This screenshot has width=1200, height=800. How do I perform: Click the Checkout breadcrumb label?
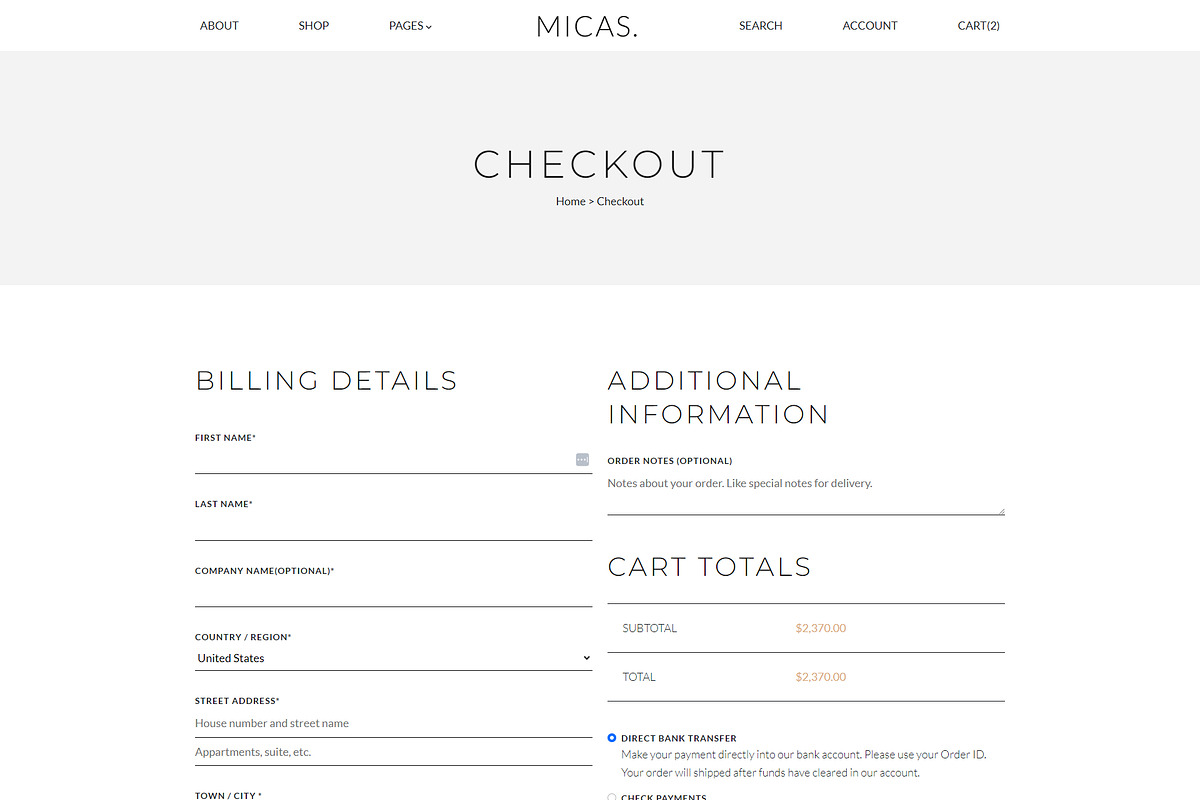pos(620,201)
